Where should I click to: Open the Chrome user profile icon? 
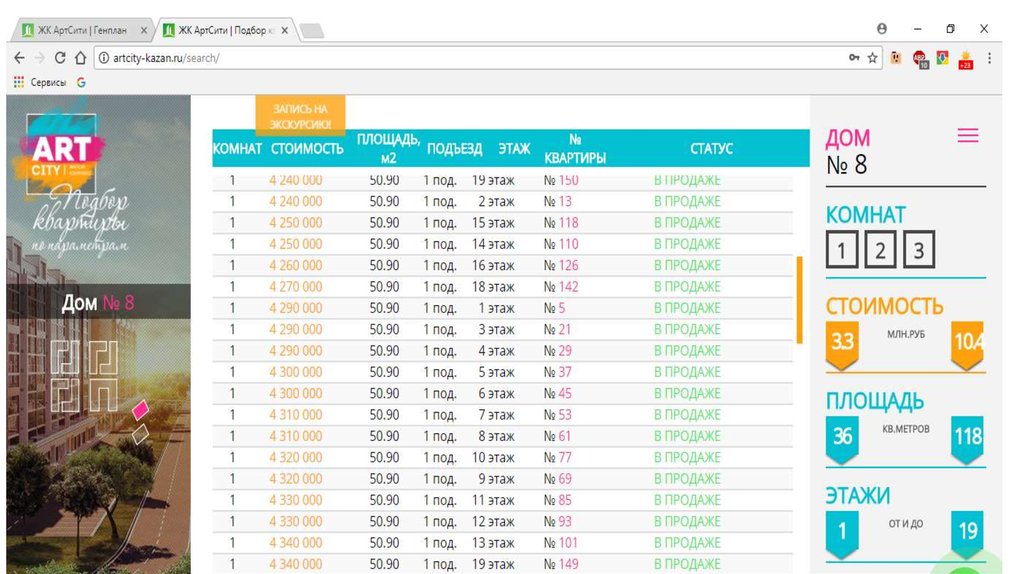pos(882,29)
